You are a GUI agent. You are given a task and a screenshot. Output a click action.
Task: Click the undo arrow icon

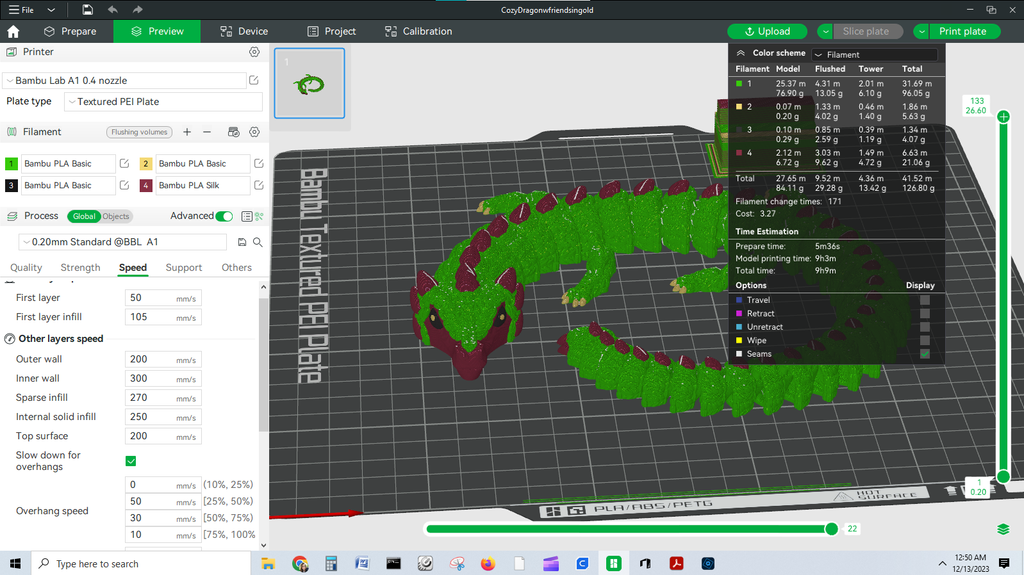tap(112, 9)
